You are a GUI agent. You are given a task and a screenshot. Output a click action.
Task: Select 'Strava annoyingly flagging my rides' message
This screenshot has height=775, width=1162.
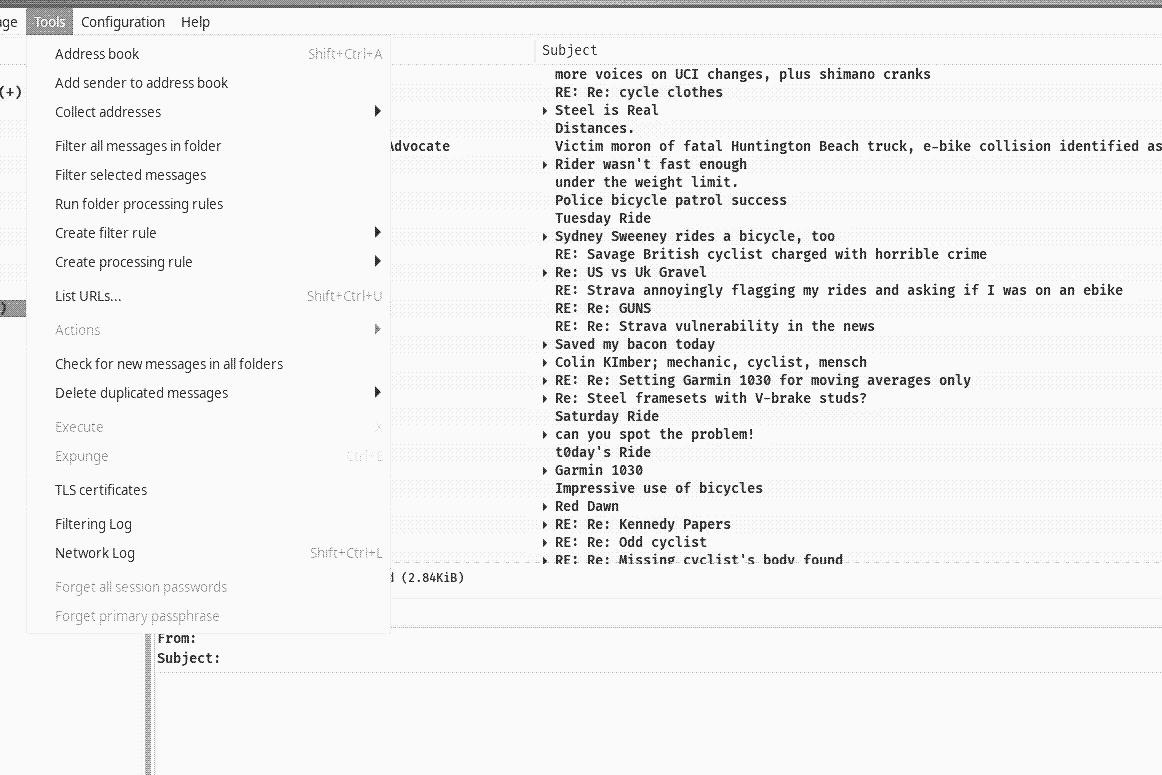[x=839, y=290]
